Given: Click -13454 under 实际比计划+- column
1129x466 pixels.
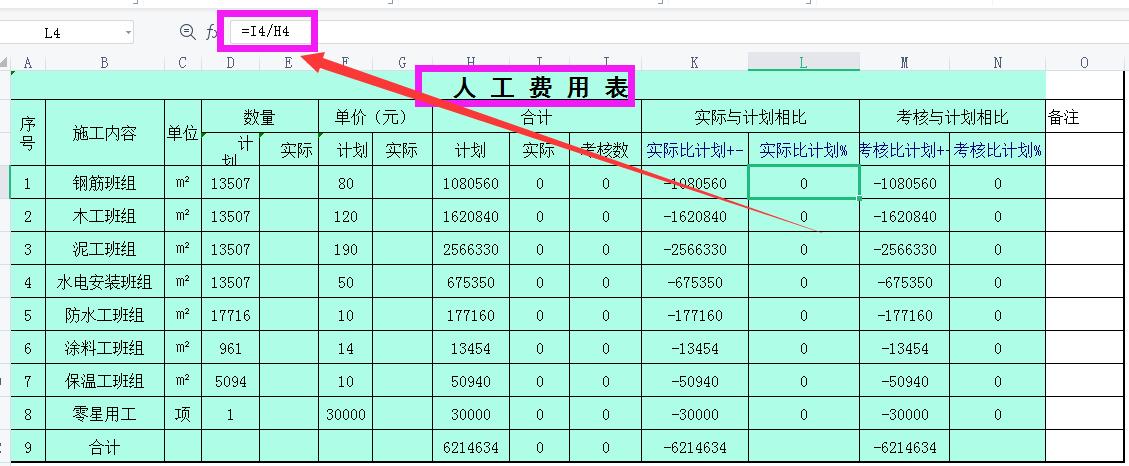Looking at the screenshot, I should [x=694, y=348].
